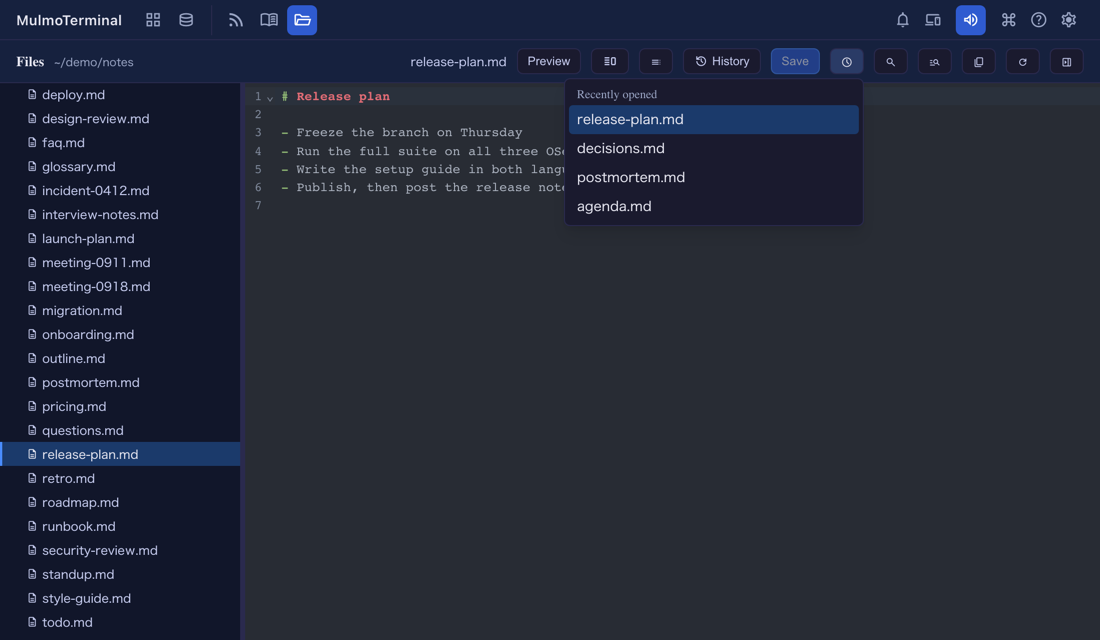Click the search magnifier icon
Screen dimensions: 1100x640
coord(890,61)
